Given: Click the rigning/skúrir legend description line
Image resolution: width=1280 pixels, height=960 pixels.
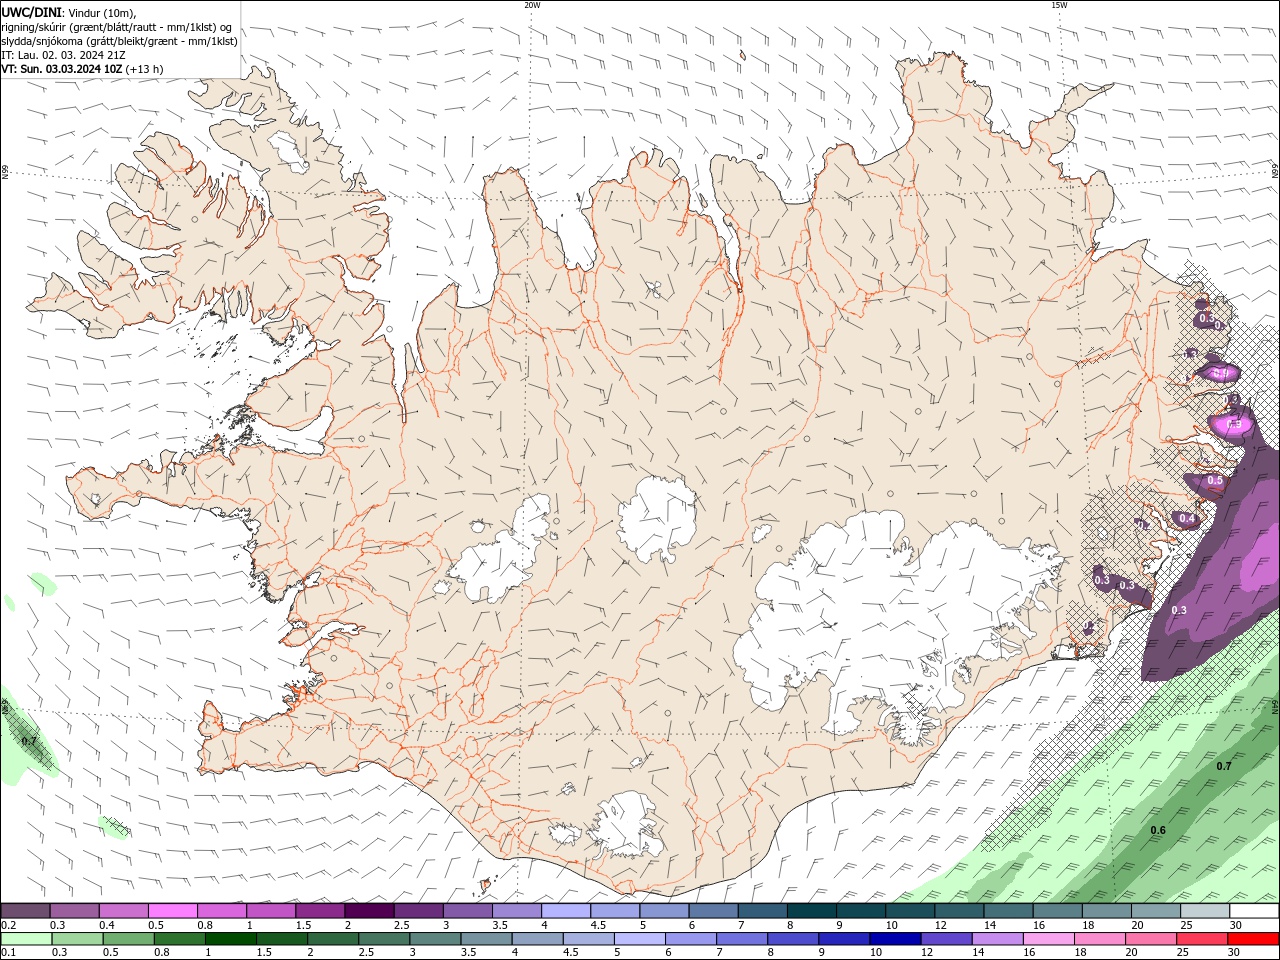Looking at the screenshot, I should pyautogui.click(x=116, y=26).
